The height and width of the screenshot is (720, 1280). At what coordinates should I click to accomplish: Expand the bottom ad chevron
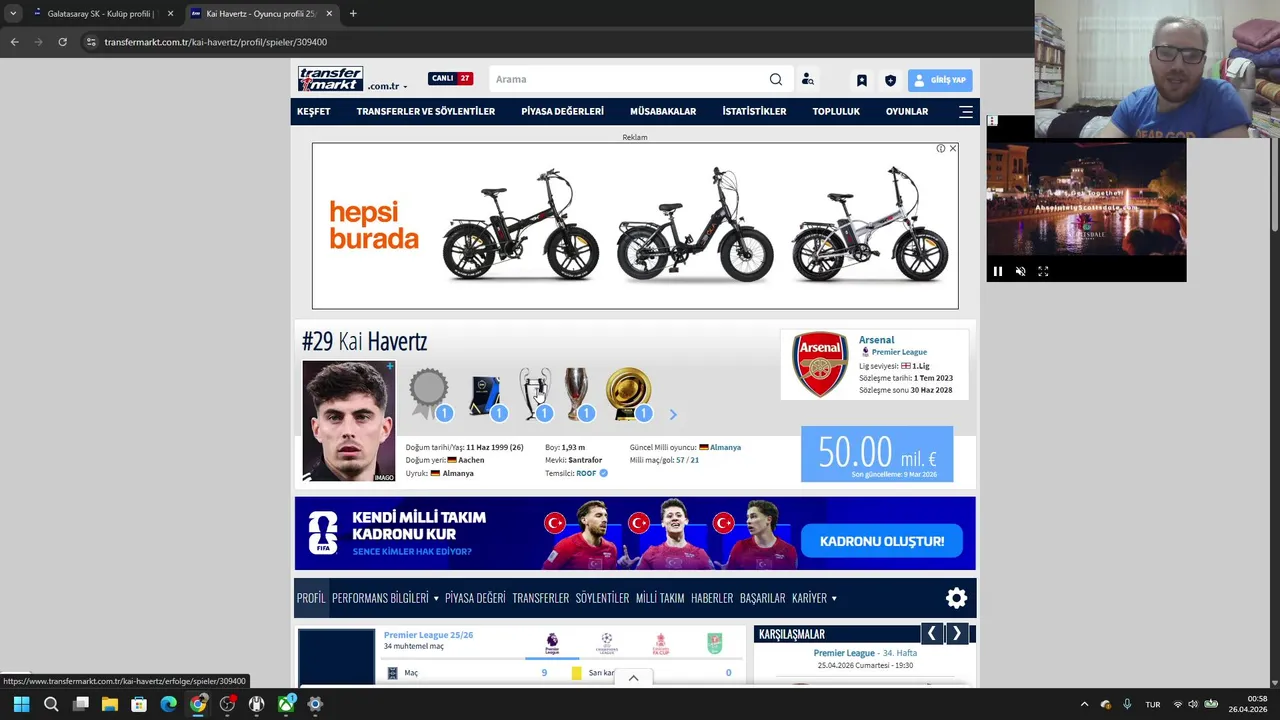pyautogui.click(x=633, y=677)
